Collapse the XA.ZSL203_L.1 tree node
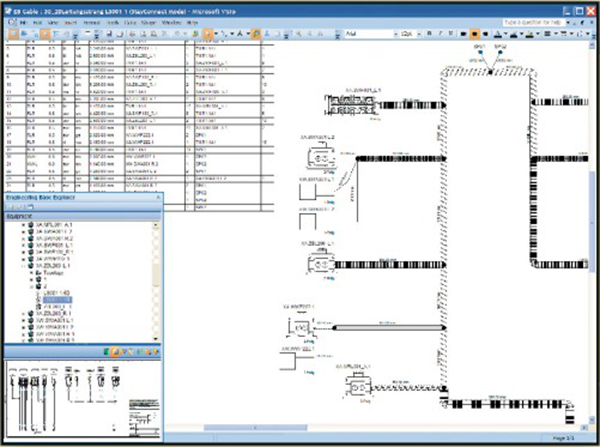Screen dimensions: 600x447 tap(24, 267)
